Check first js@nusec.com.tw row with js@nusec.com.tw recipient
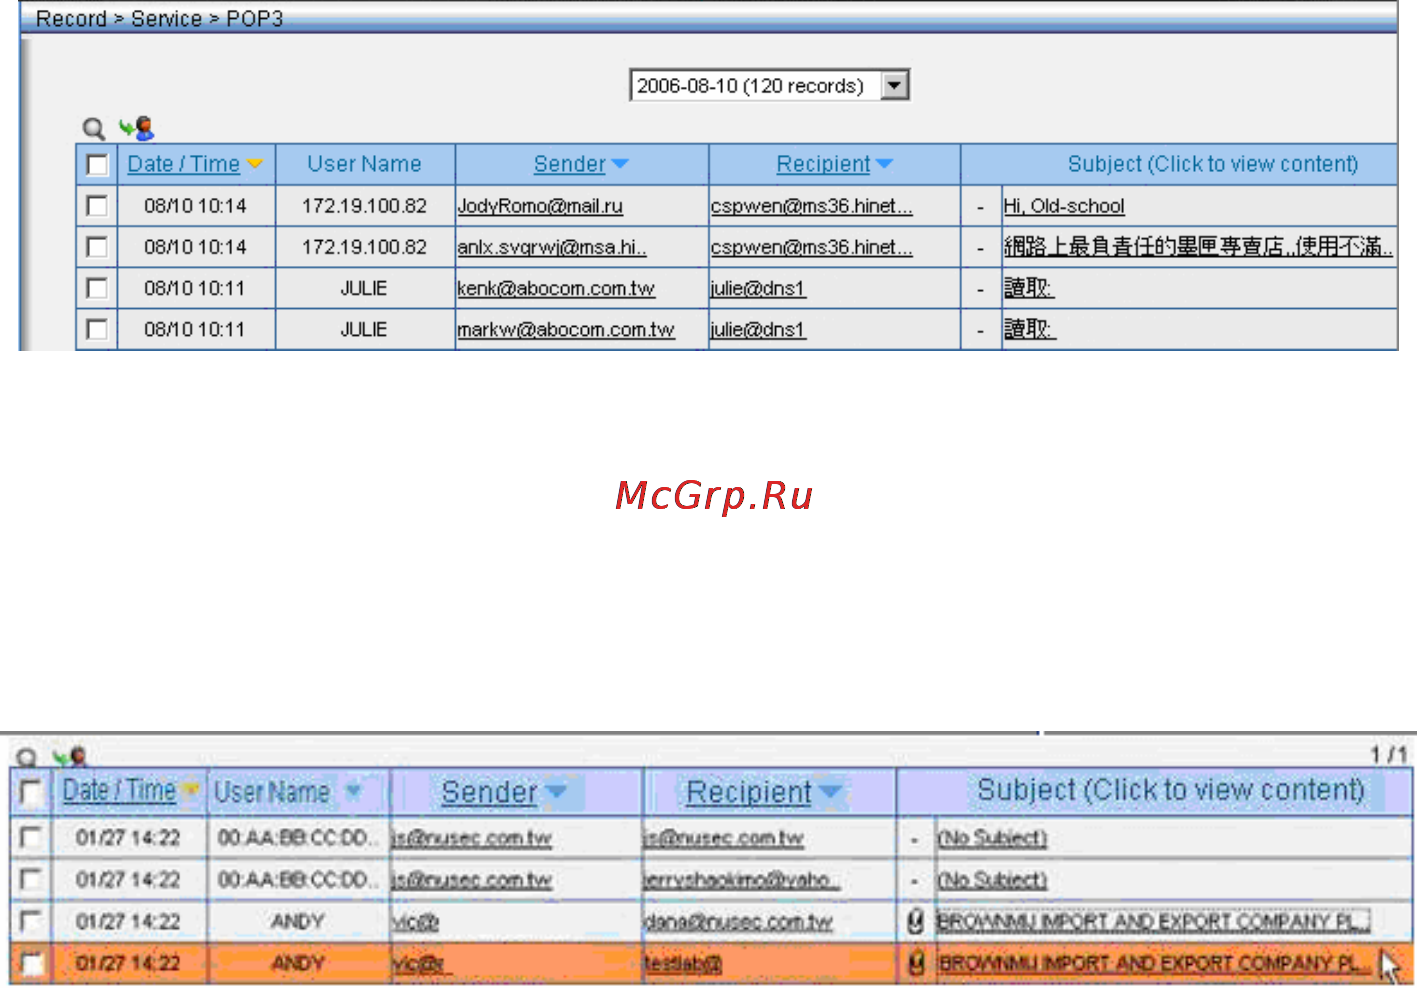 [31, 837]
